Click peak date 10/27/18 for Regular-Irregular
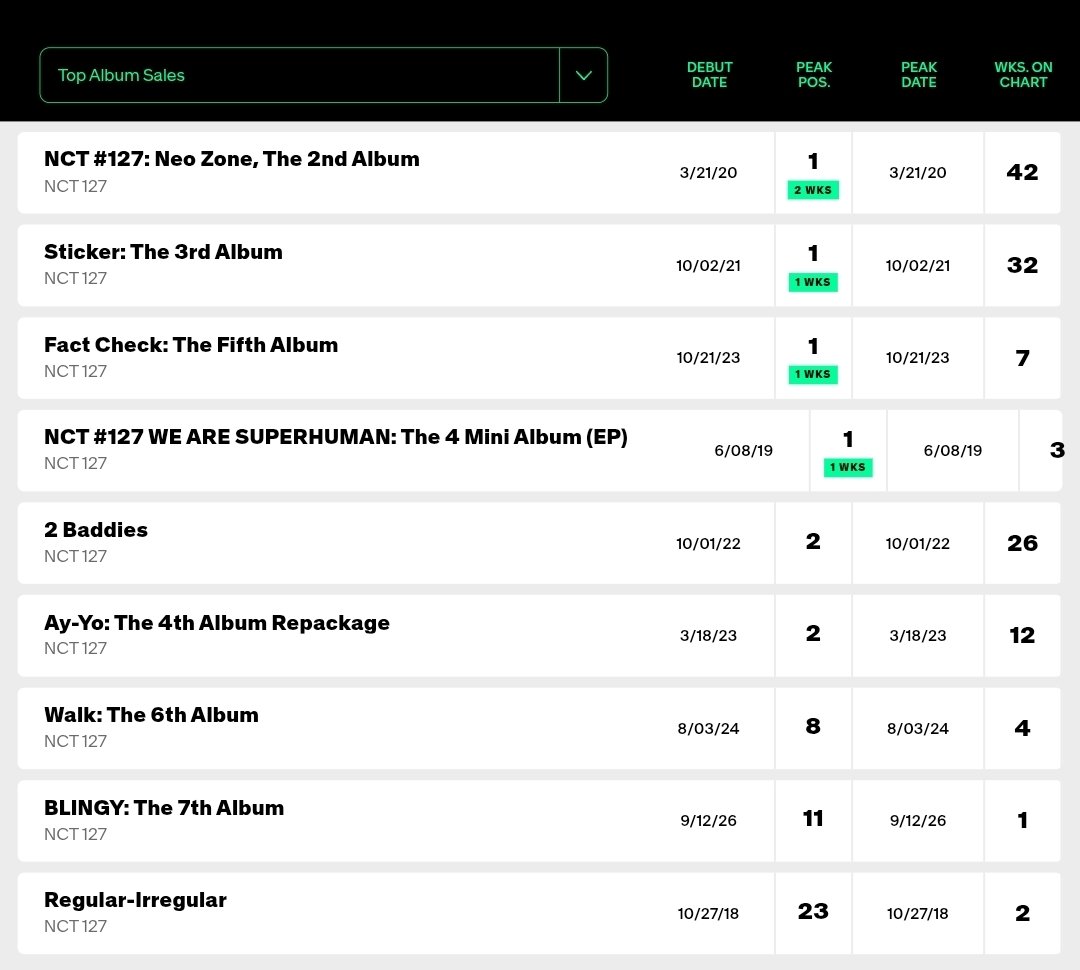 point(917,914)
